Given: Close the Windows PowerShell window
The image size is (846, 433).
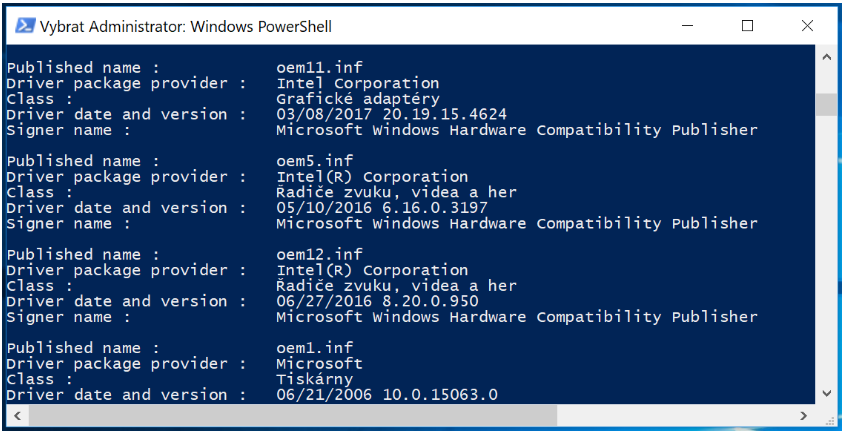Looking at the screenshot, I should [807, 26].
